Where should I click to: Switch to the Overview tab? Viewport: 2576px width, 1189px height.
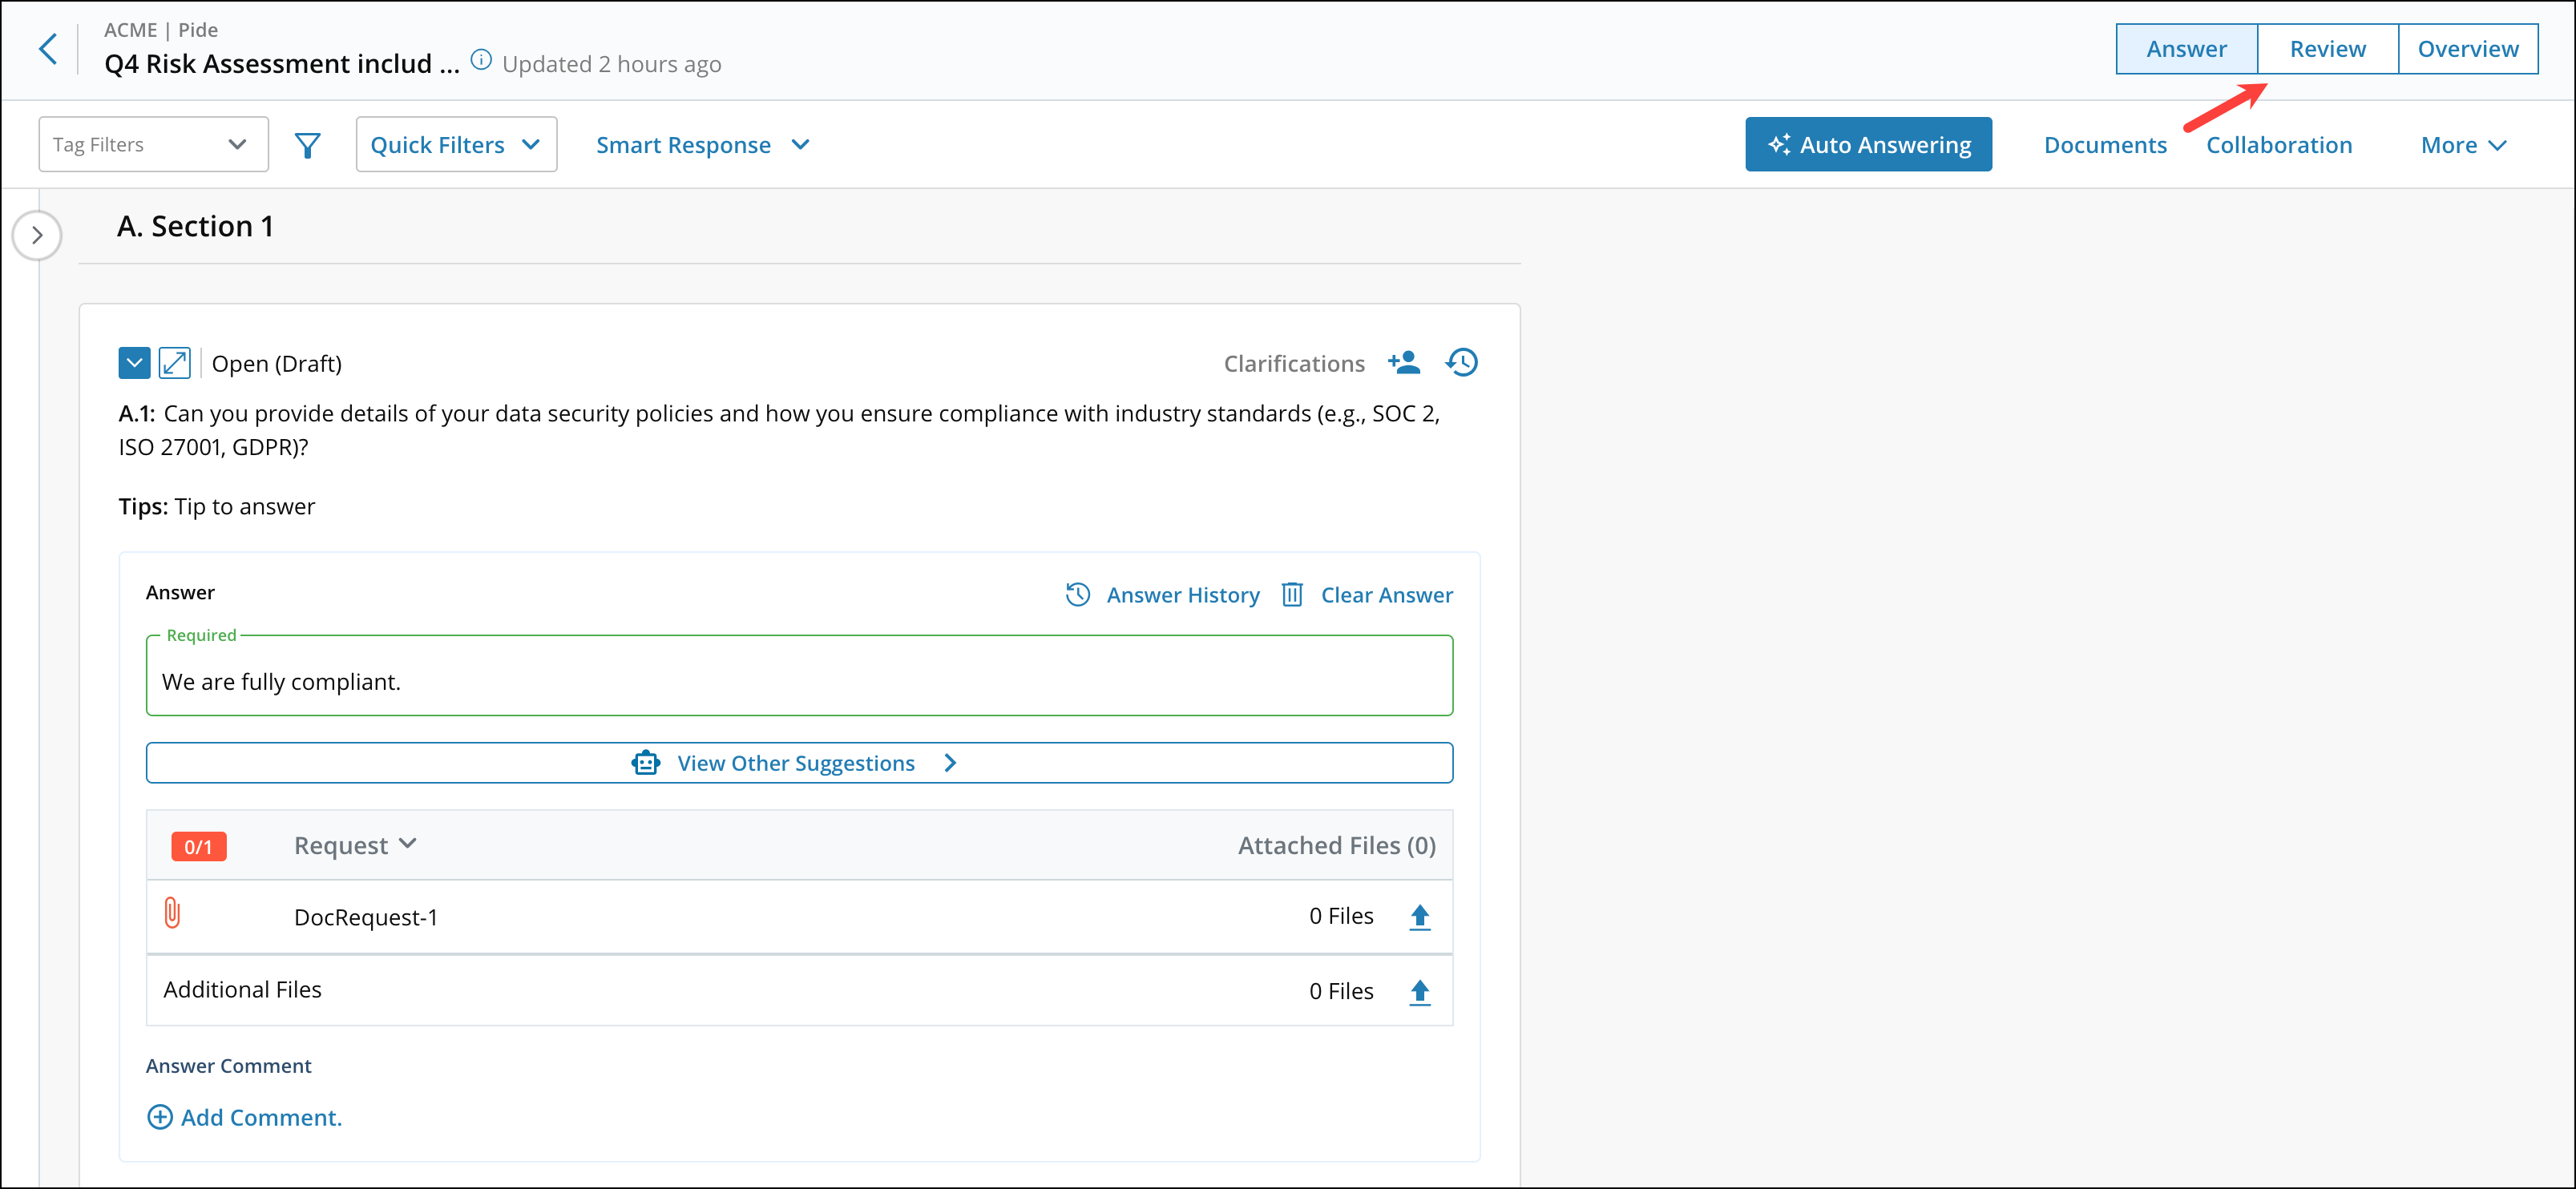[2467, 49]
